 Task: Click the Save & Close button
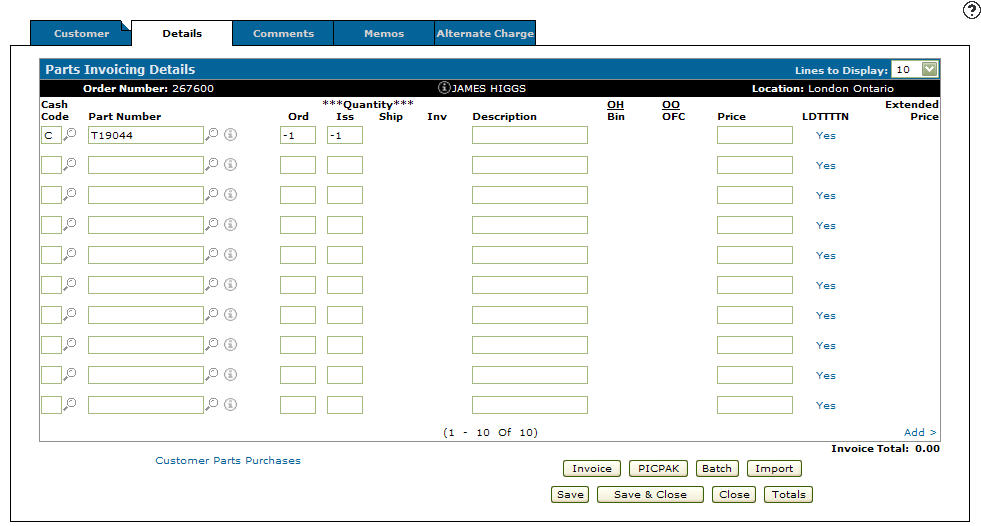click(650, 495)
